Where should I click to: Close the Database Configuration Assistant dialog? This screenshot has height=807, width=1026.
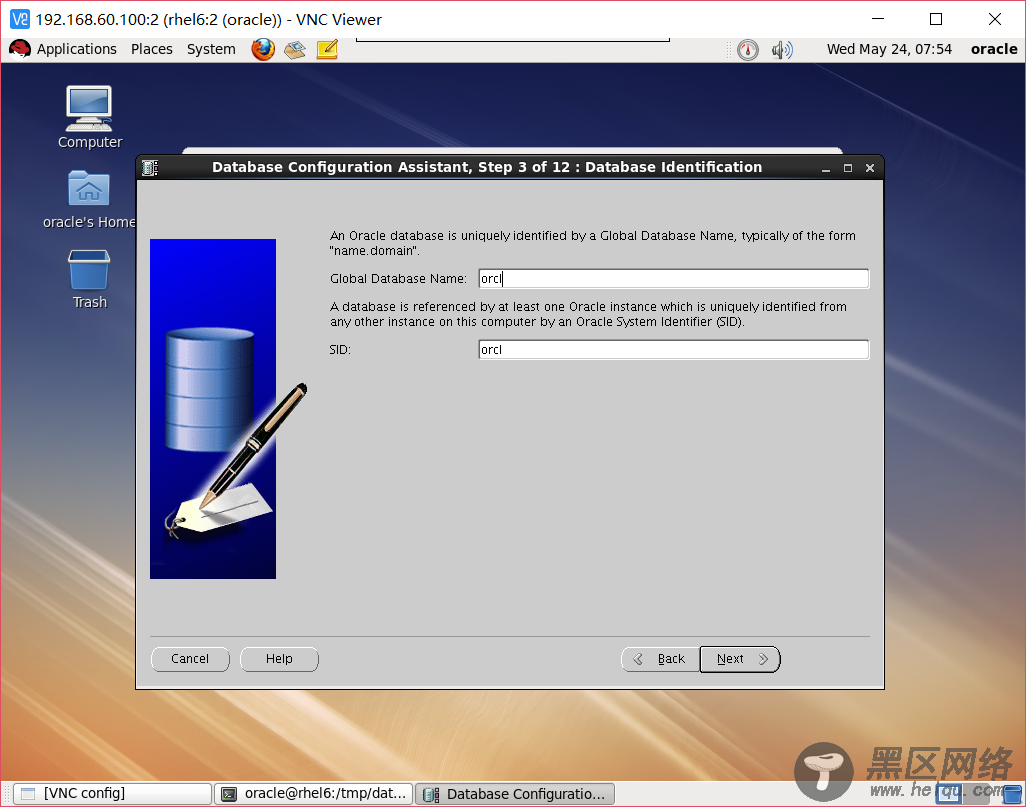[870, 168]
